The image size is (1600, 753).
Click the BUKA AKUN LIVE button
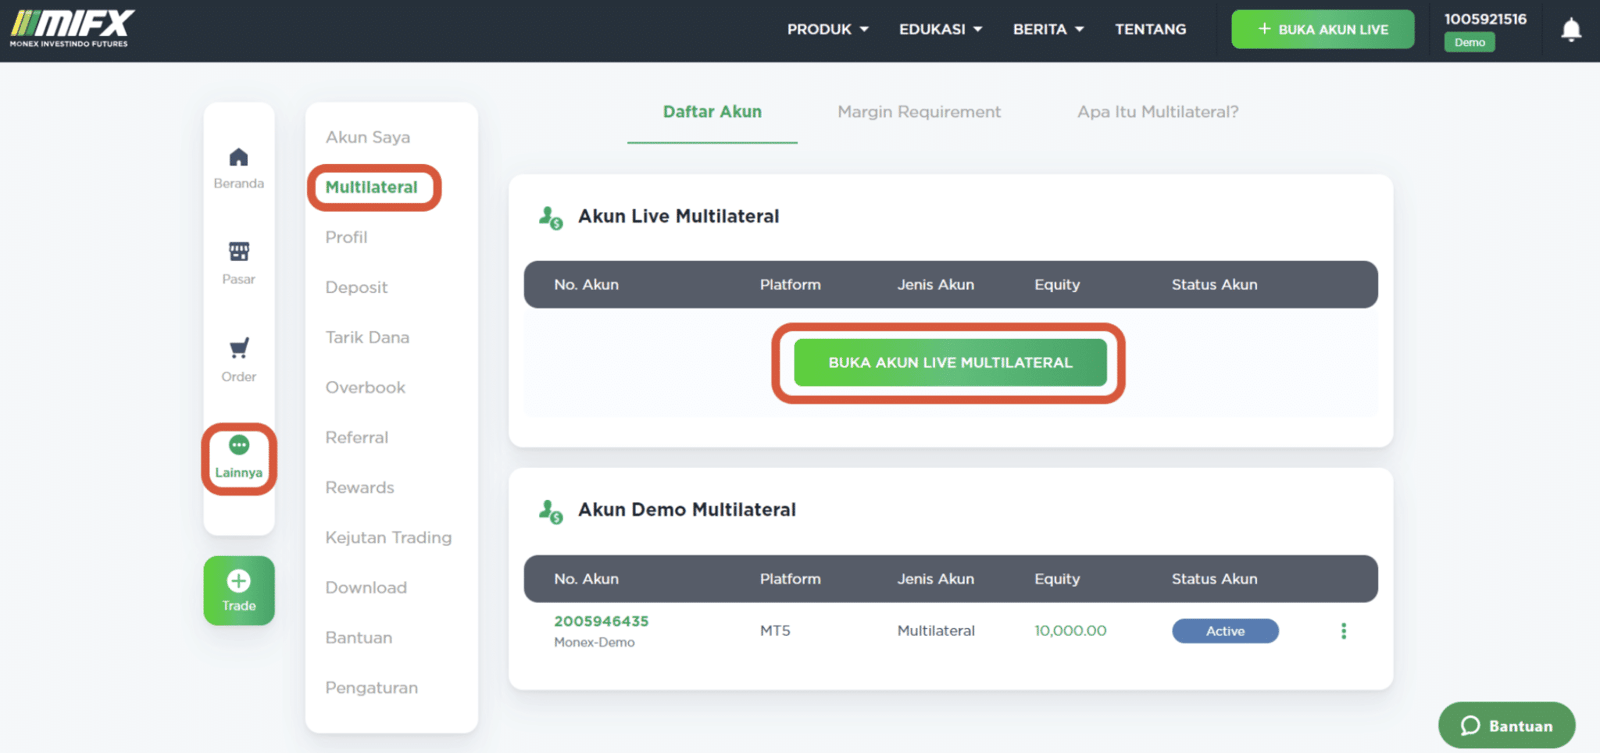tap(1323, 29)
